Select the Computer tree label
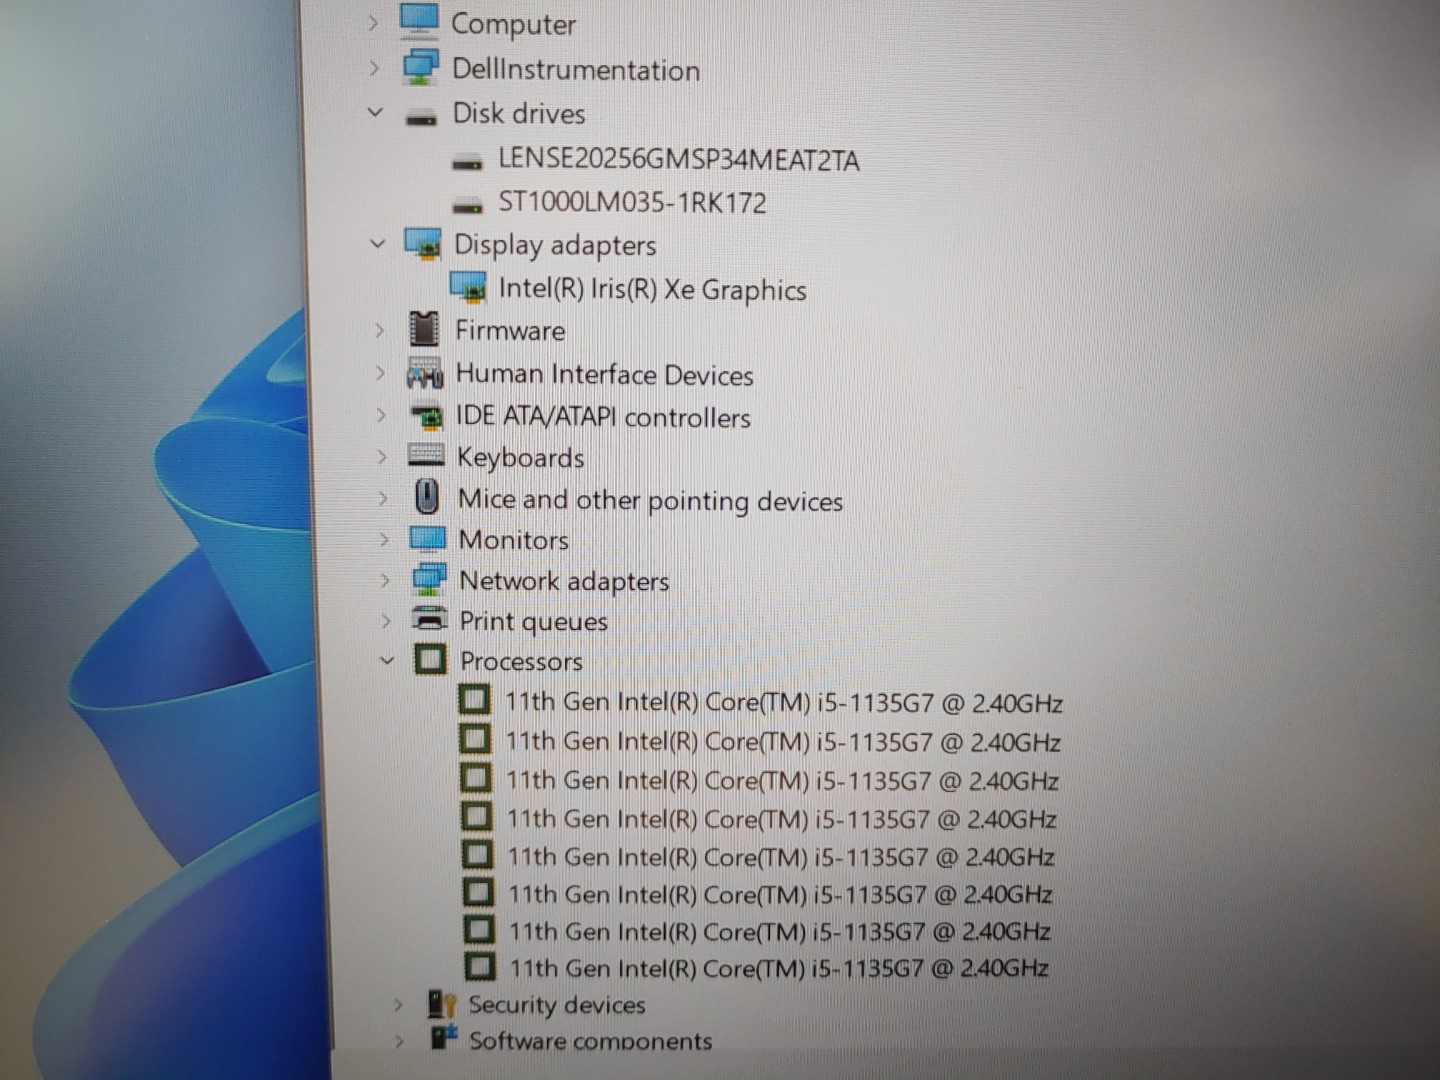 pyautogui.click(x=513, y=24)
